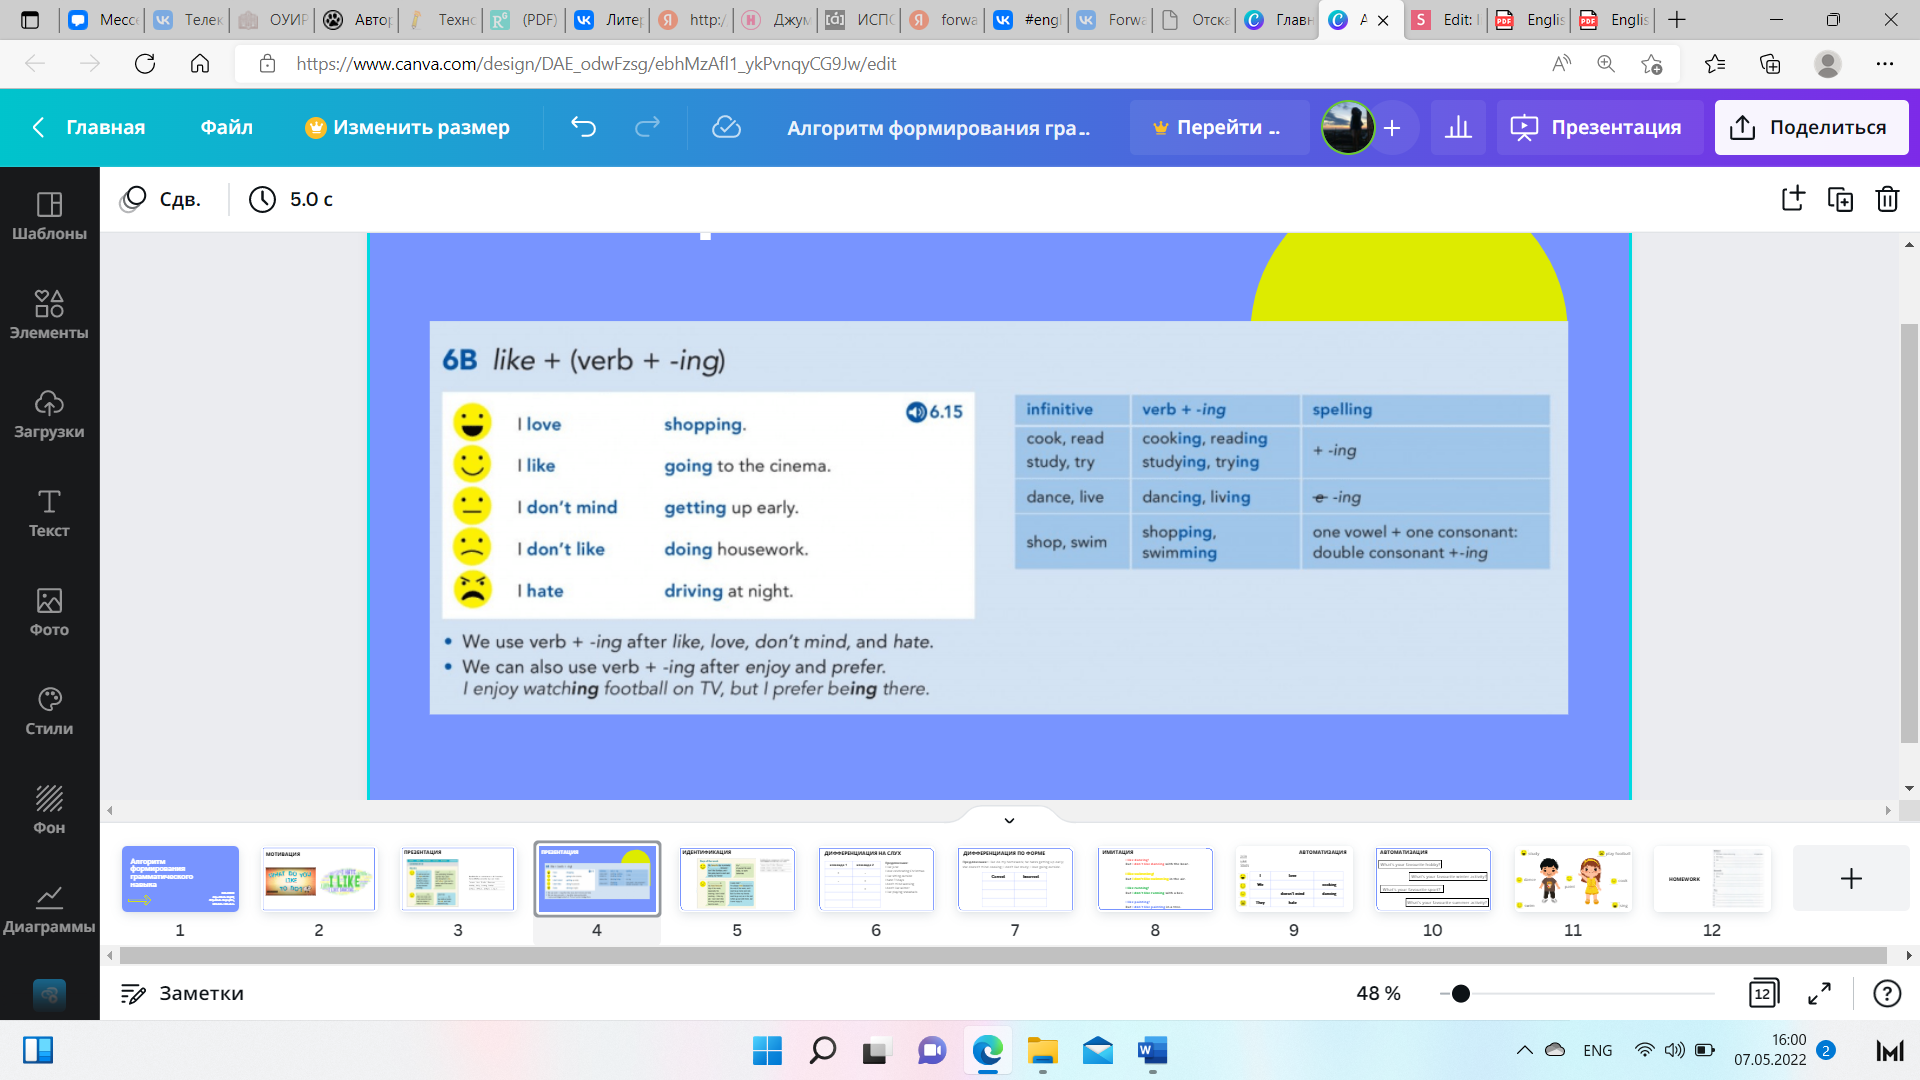Screen dimensions: 1920x1080
Task: Add new page icon in toolbar
Action: click(1793, 199)
